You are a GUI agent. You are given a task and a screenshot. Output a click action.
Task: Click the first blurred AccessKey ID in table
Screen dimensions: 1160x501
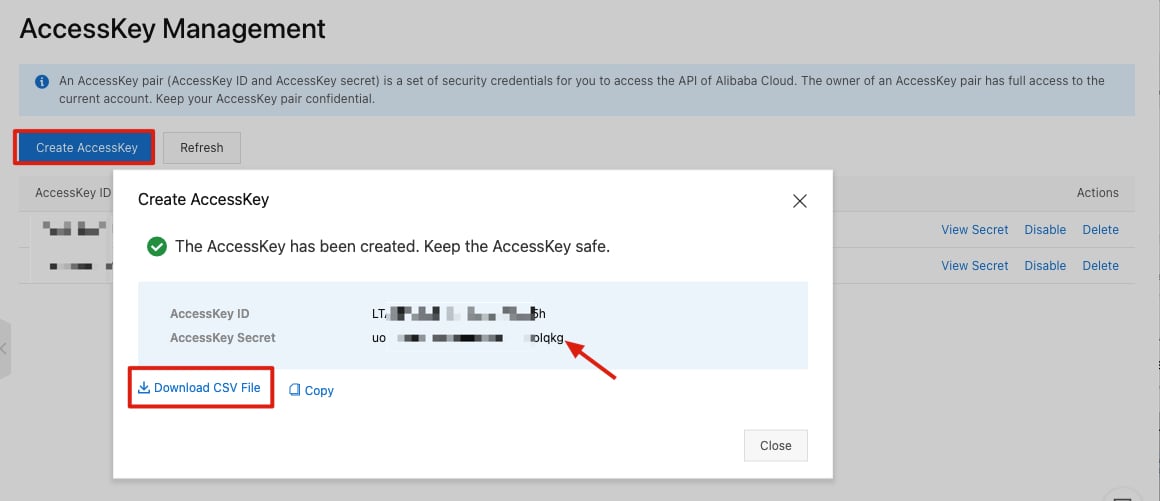tap(74, 229)
